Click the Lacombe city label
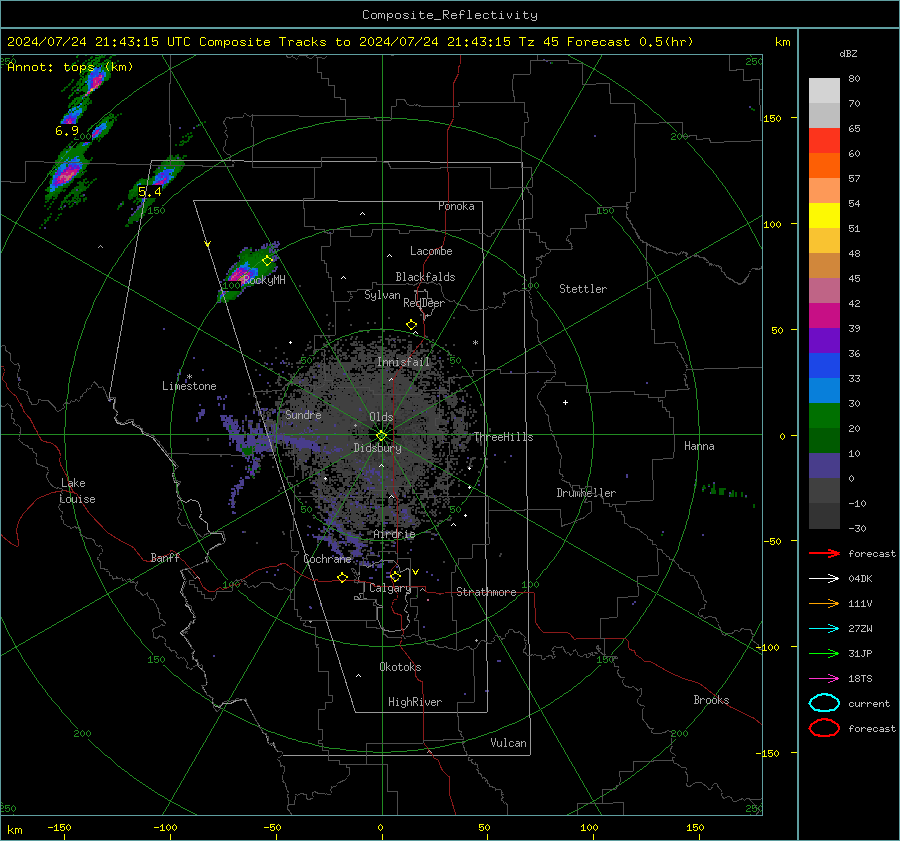Screen dimensions: 900x841 click(x=431, y=251)
